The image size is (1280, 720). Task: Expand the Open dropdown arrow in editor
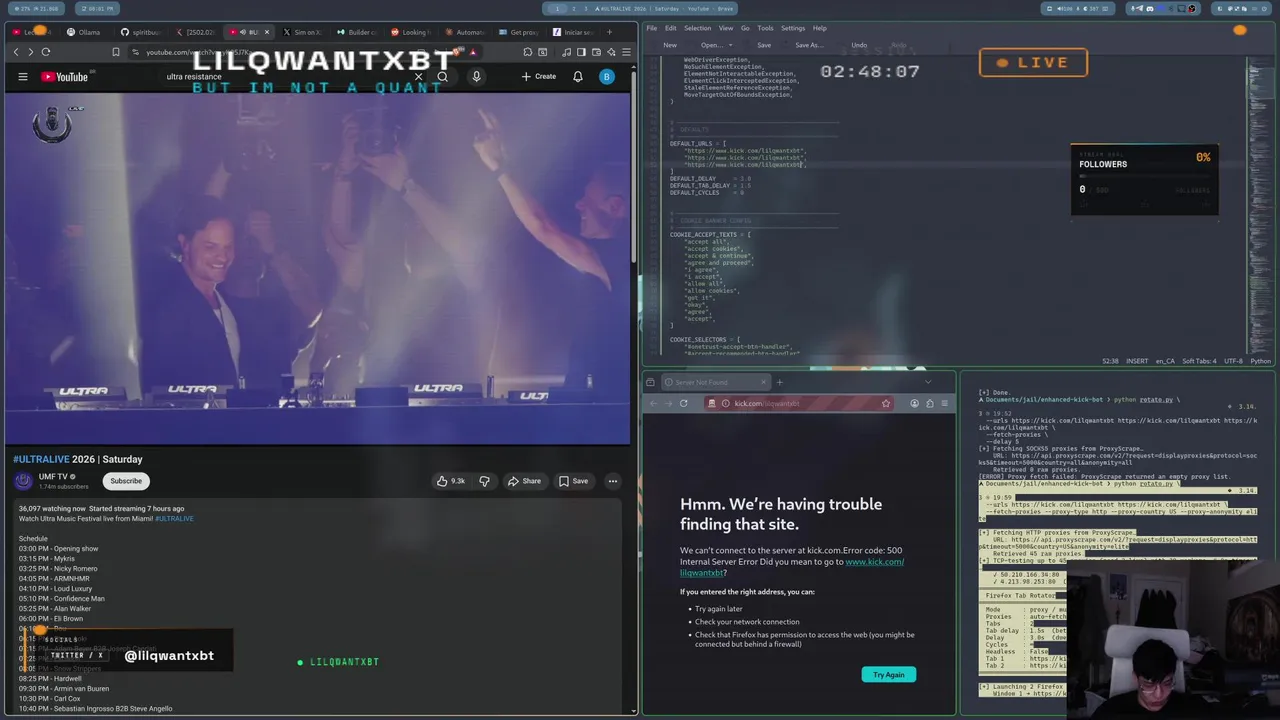point(731,45)
